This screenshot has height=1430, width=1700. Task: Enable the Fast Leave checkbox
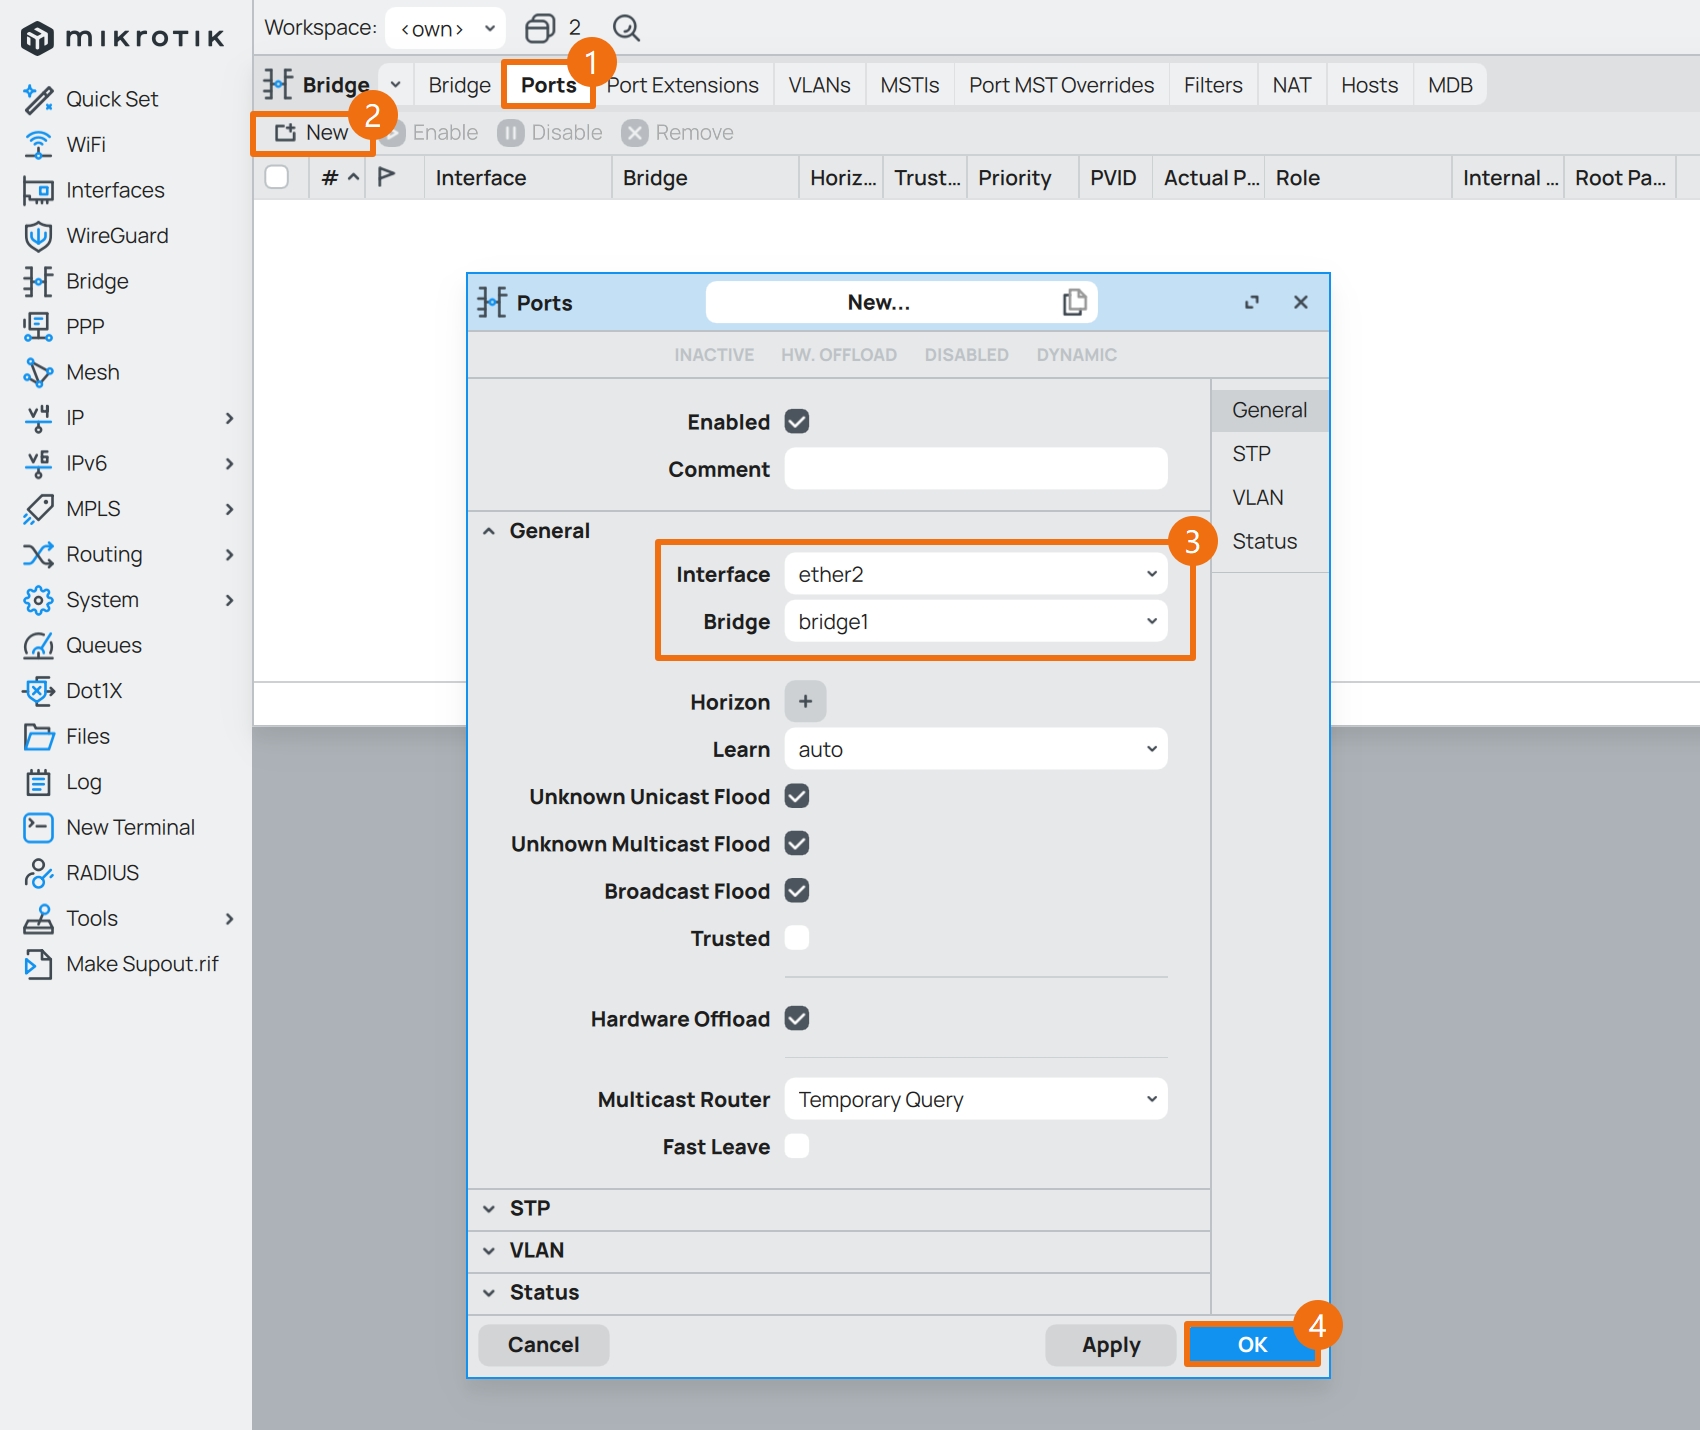pos(797,1146)
